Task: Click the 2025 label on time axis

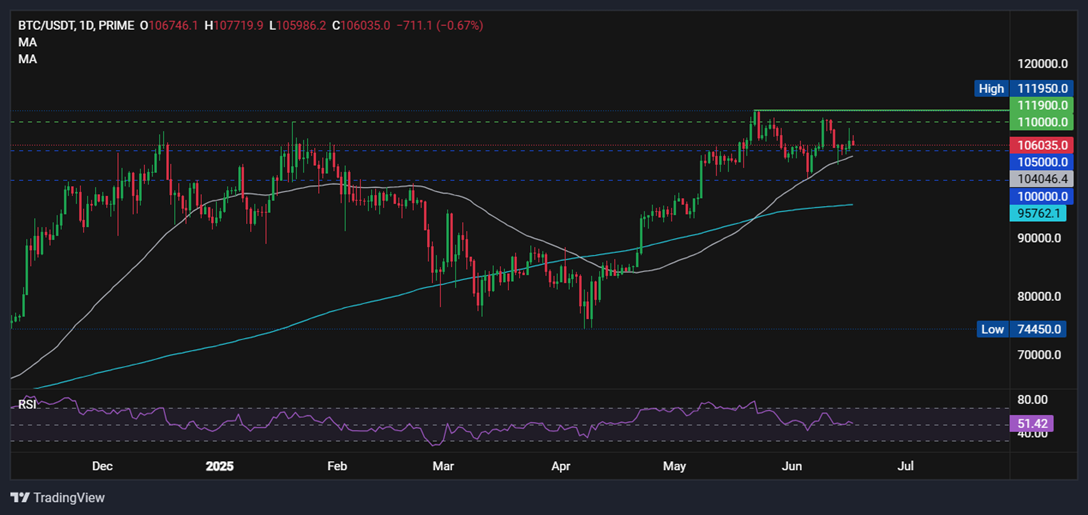Action: tap(220, 466)
